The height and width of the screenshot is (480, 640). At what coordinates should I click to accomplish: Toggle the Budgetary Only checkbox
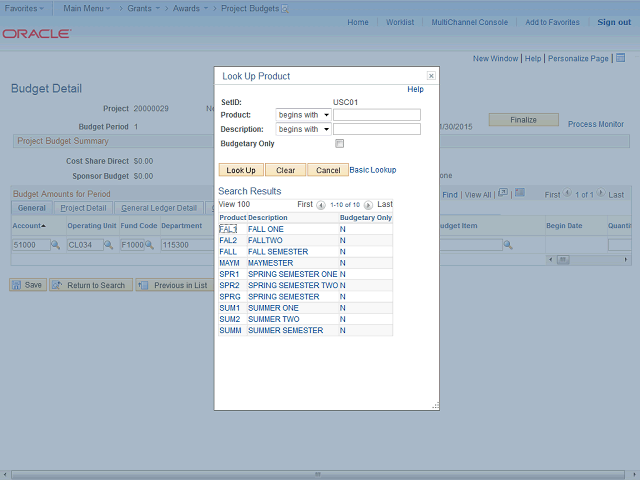[x=340, y=143]
